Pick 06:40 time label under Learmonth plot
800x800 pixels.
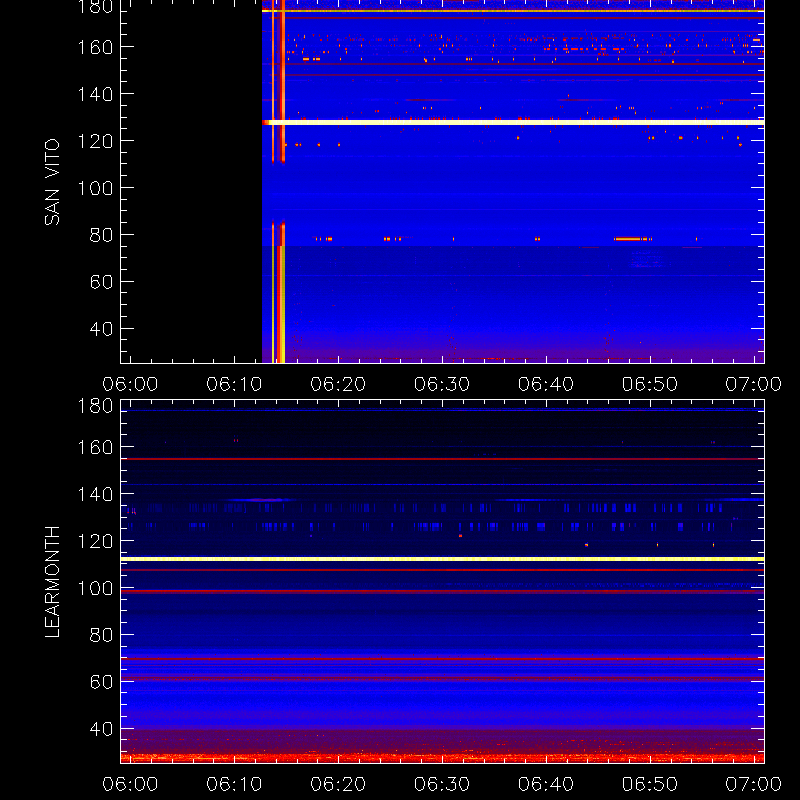pyautogui.click(x=546, y=784)
